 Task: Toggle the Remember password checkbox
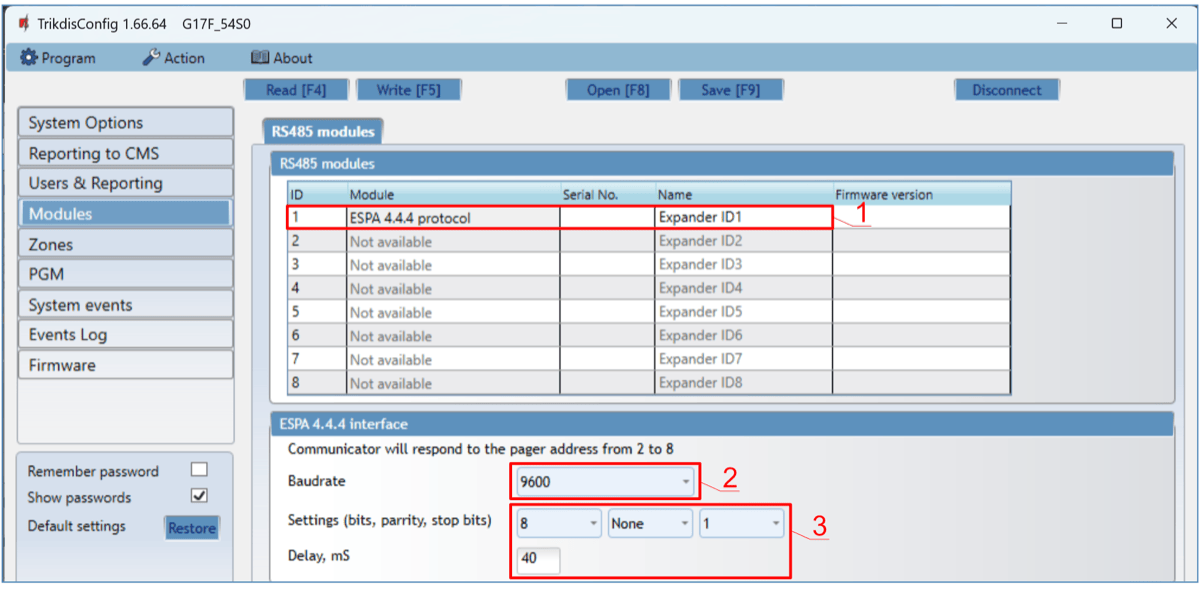[x=199, y=470]
